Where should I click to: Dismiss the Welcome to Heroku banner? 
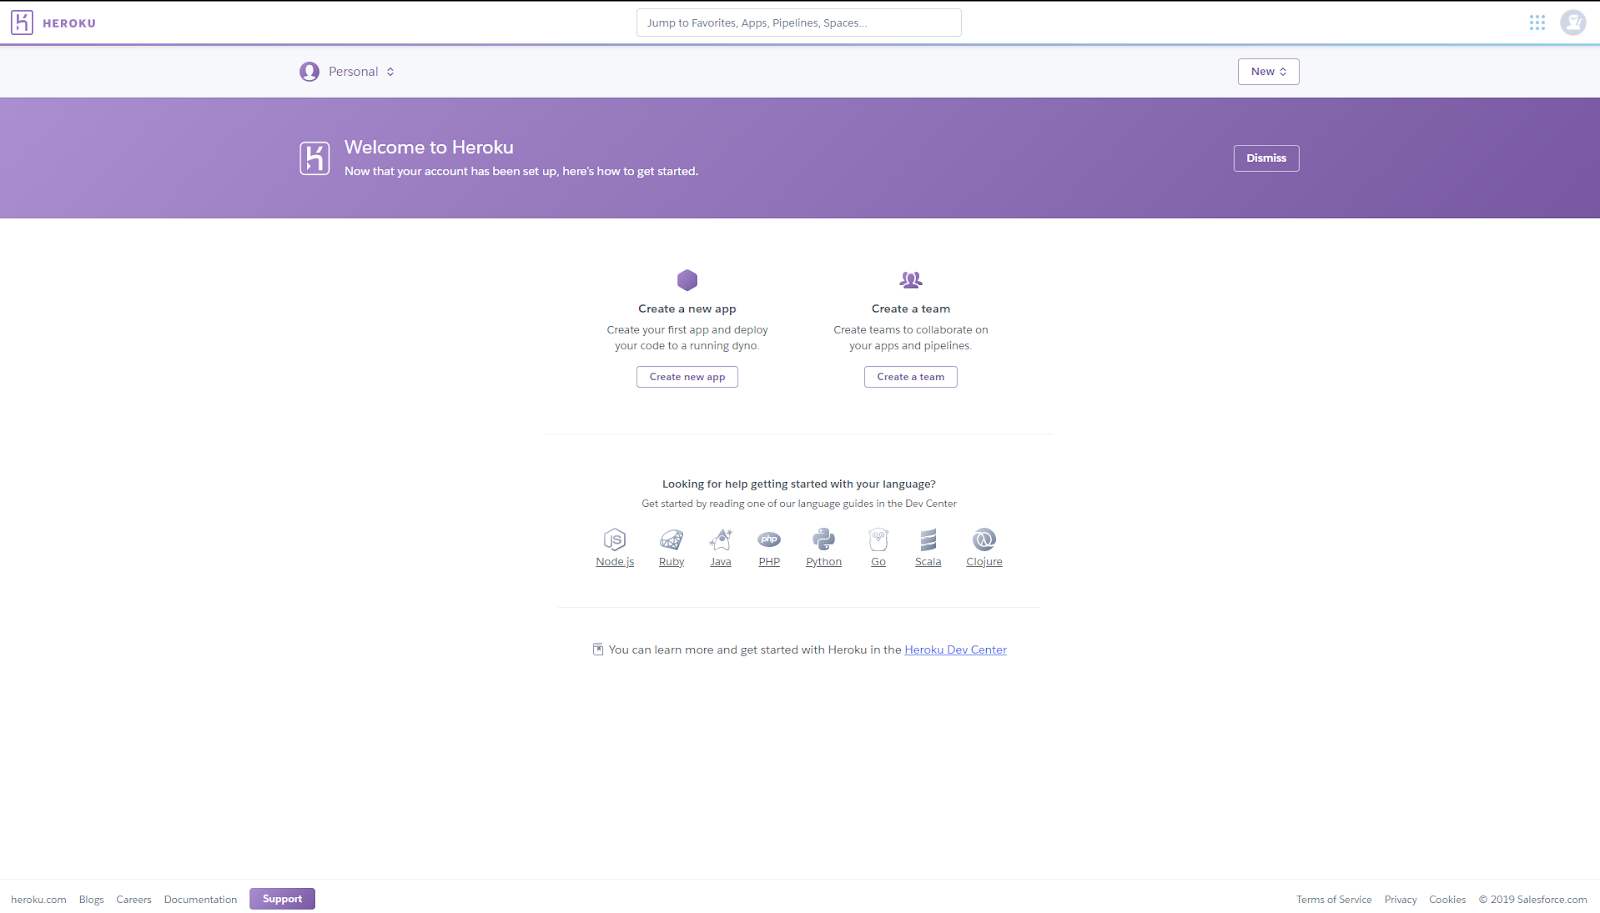point(1266,158)
